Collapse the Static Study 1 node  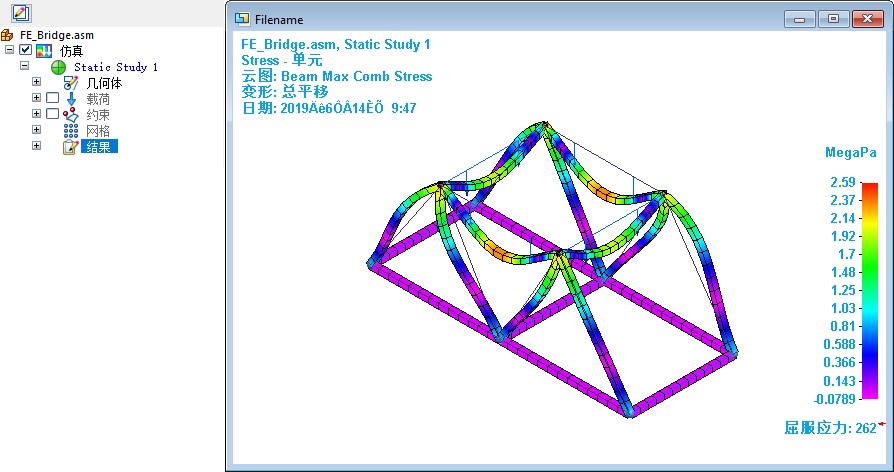point(24,66)
